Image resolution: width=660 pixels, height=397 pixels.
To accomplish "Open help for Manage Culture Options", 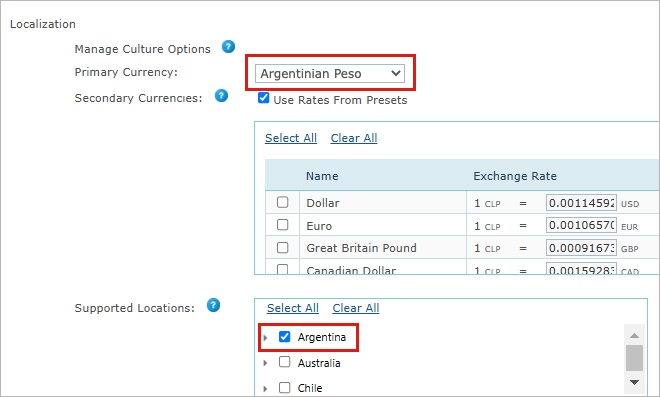I will (228, 47).
